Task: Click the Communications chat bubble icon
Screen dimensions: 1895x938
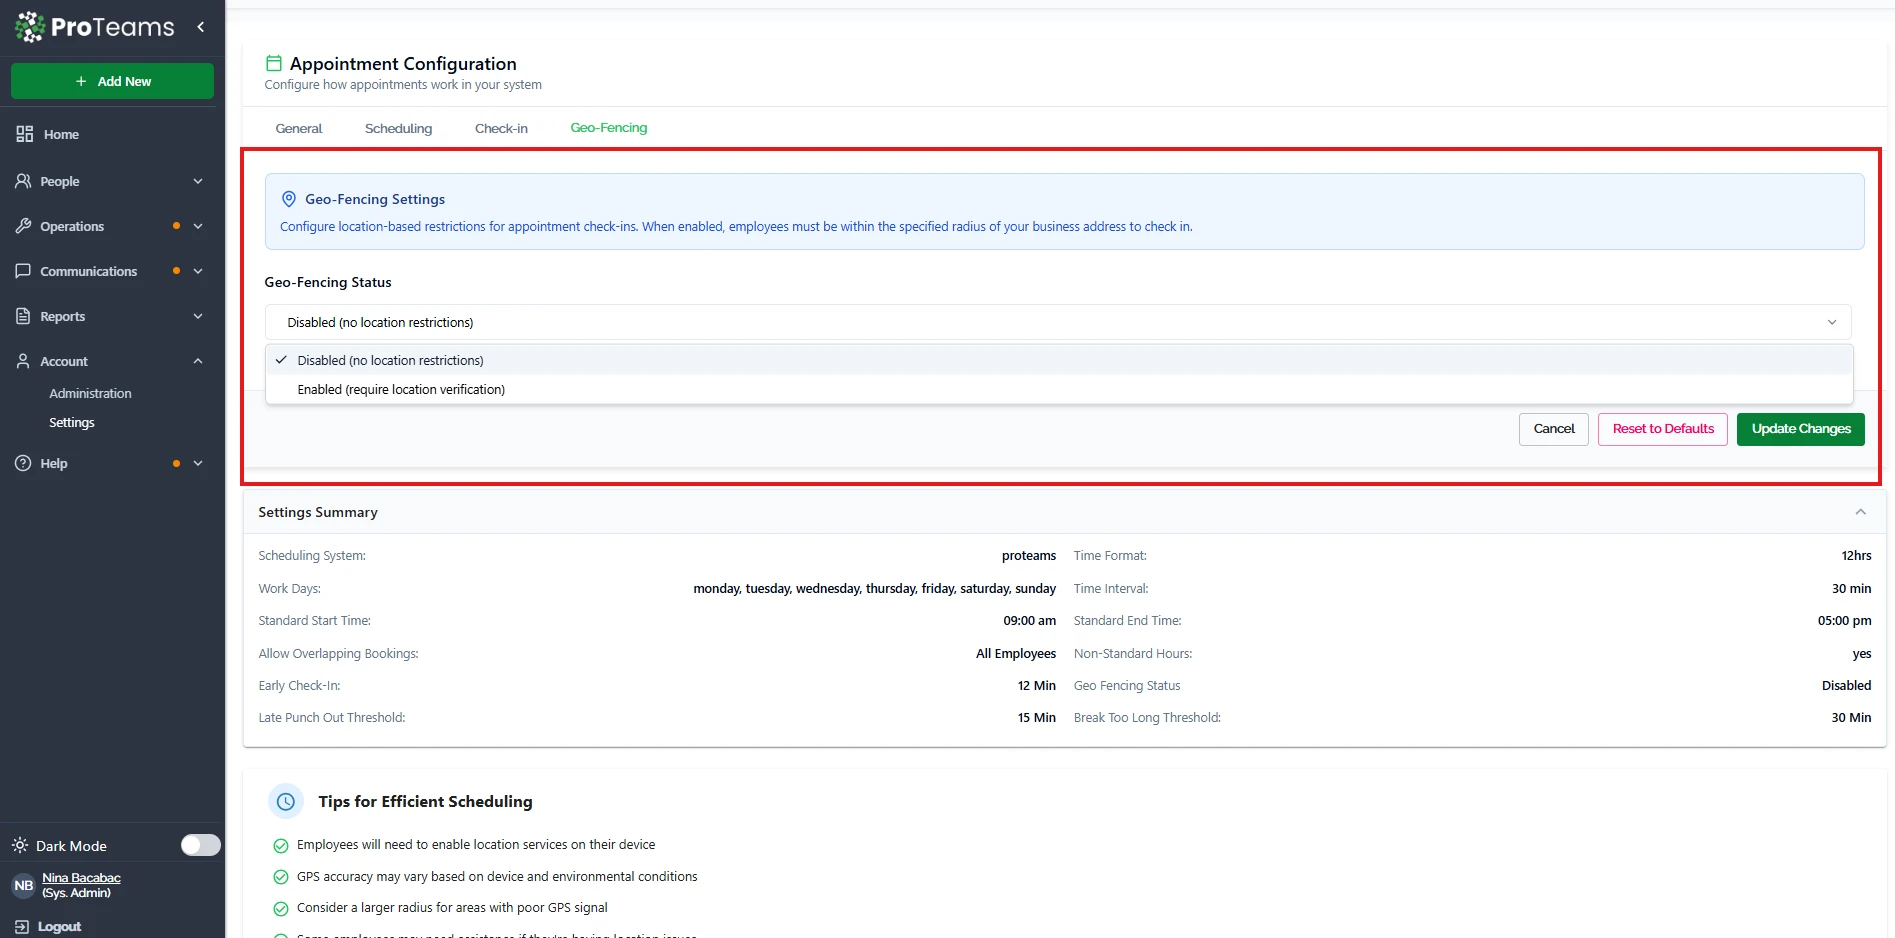Action: [x=24, y=271]
